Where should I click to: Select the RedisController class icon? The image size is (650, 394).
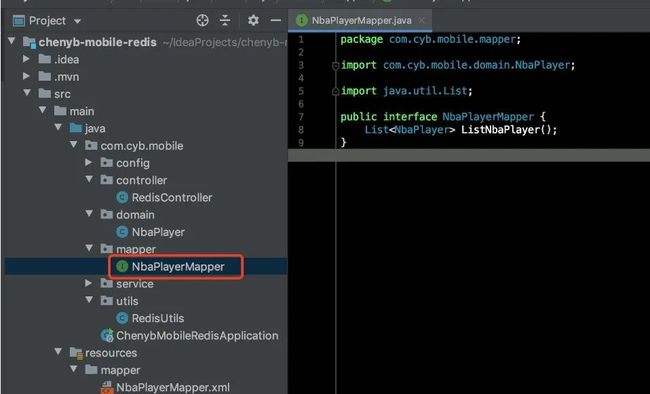point(122,197)
